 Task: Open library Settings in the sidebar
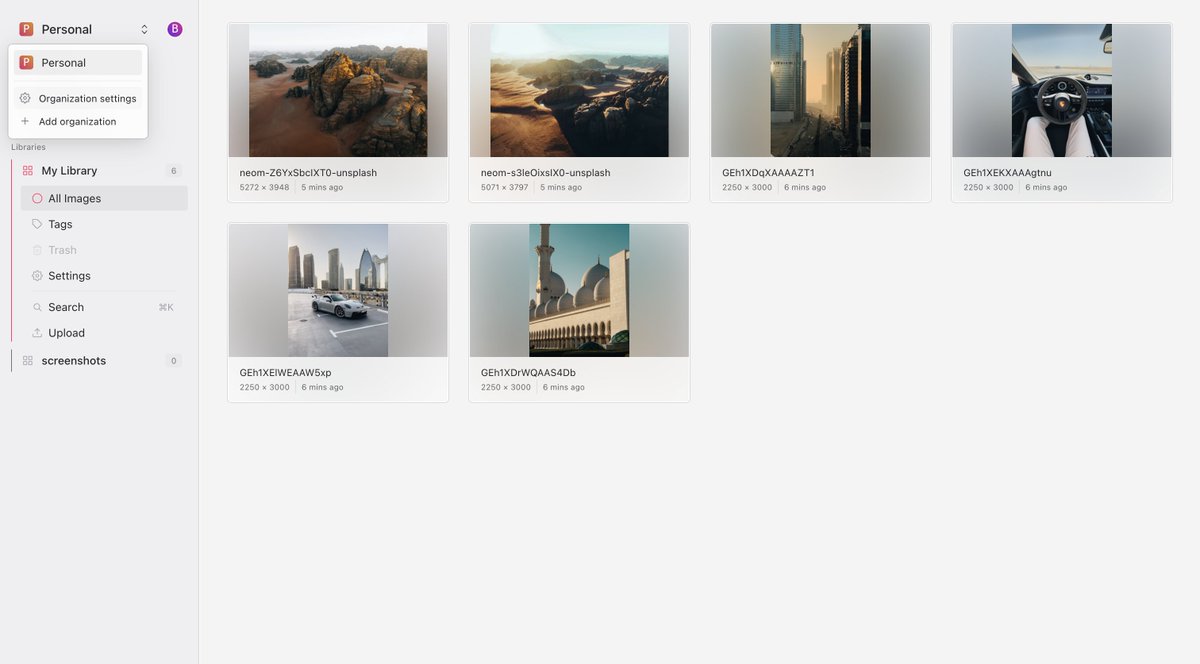104,276
